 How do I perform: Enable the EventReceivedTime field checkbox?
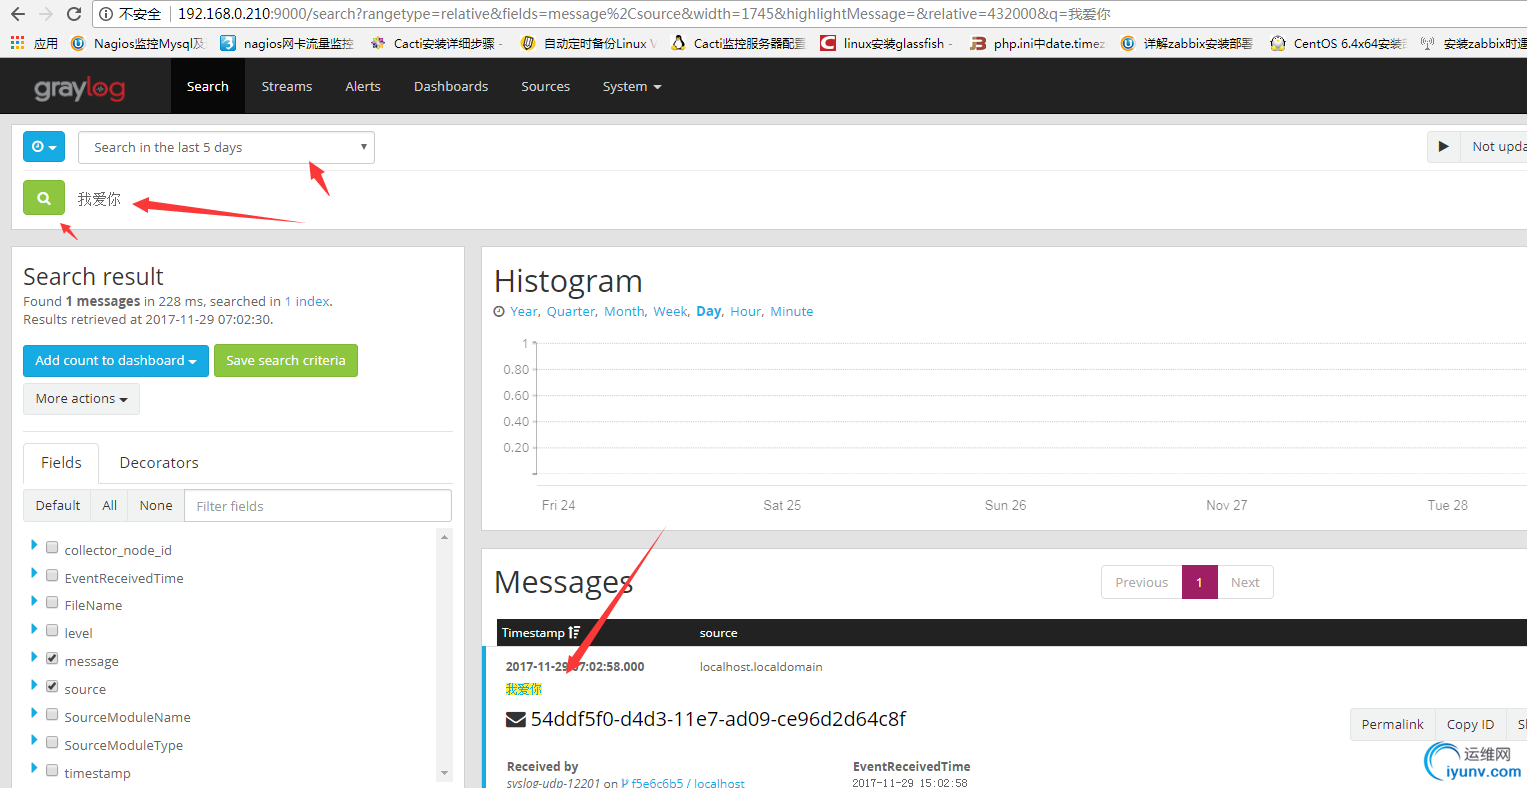pyautogui.click(x=52, y=575)
